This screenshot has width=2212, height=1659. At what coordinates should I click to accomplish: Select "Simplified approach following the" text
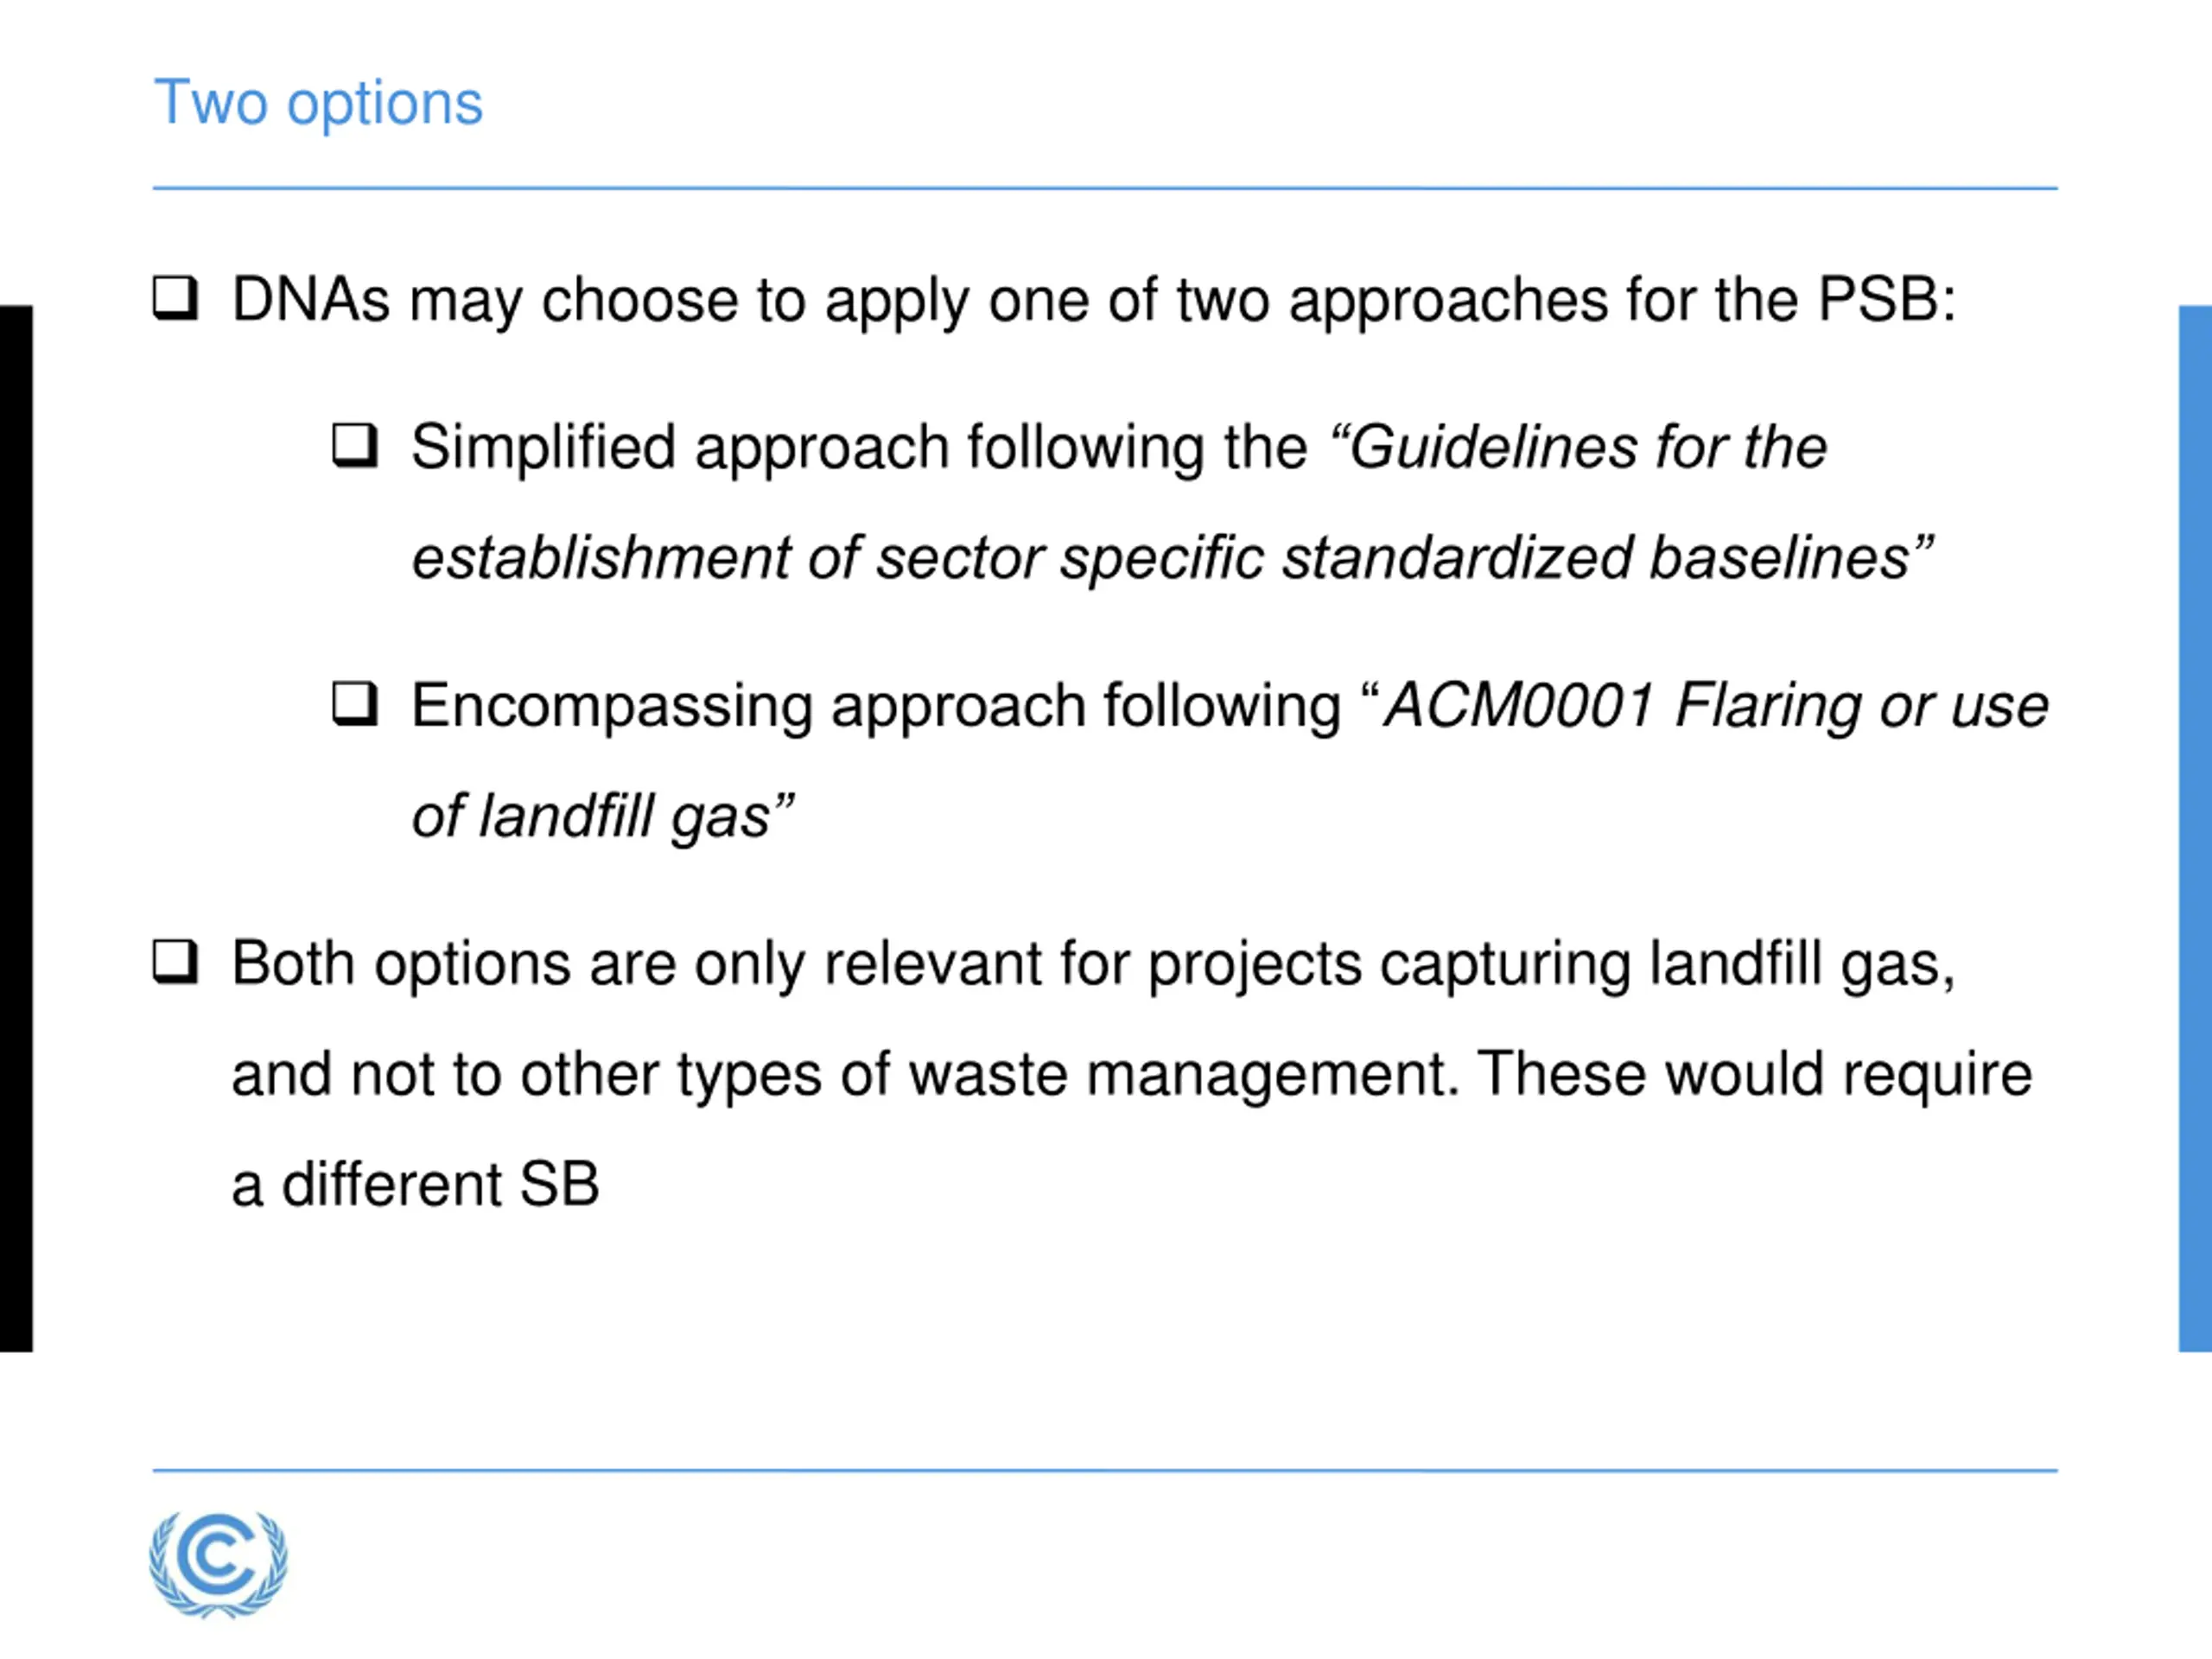[x=859, y=447]
